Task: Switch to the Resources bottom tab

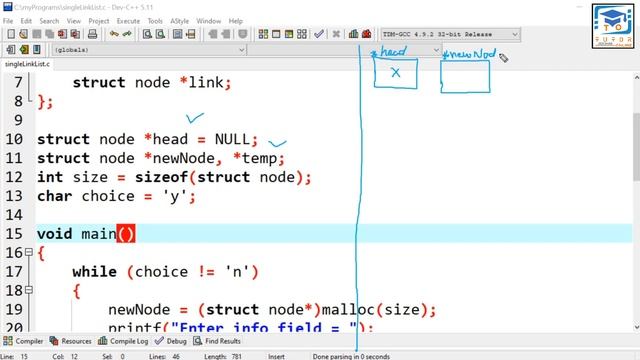Action: [71, 341]
